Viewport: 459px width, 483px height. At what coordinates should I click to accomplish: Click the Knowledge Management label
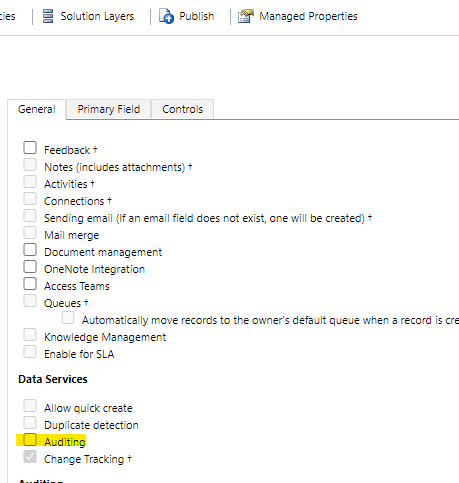coord(105,337)
